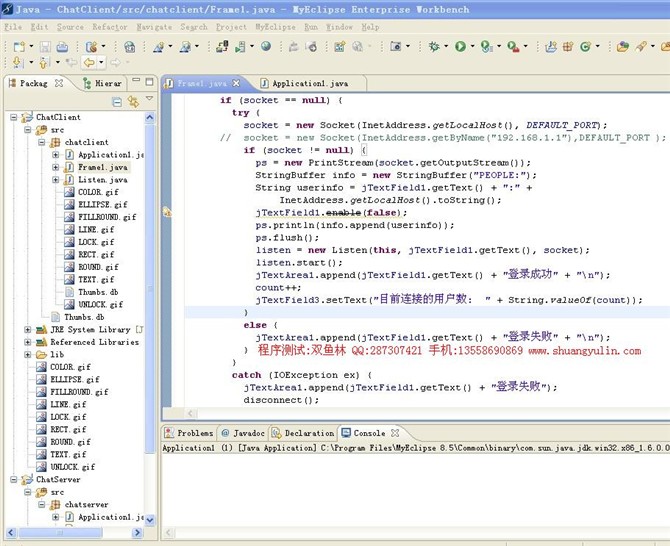Select Listen.java in Package Explorer

click(103, 179)
